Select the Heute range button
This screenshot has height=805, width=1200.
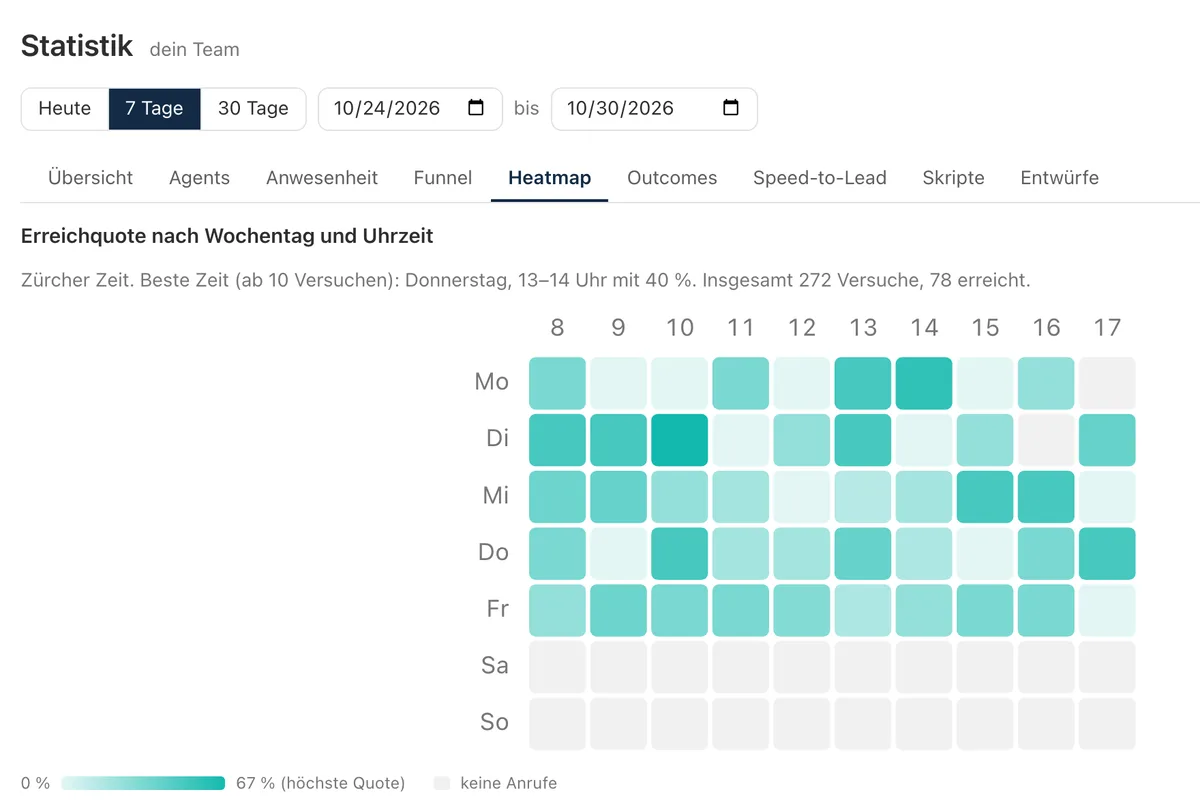pyautogui.click(x=65, y=109)
